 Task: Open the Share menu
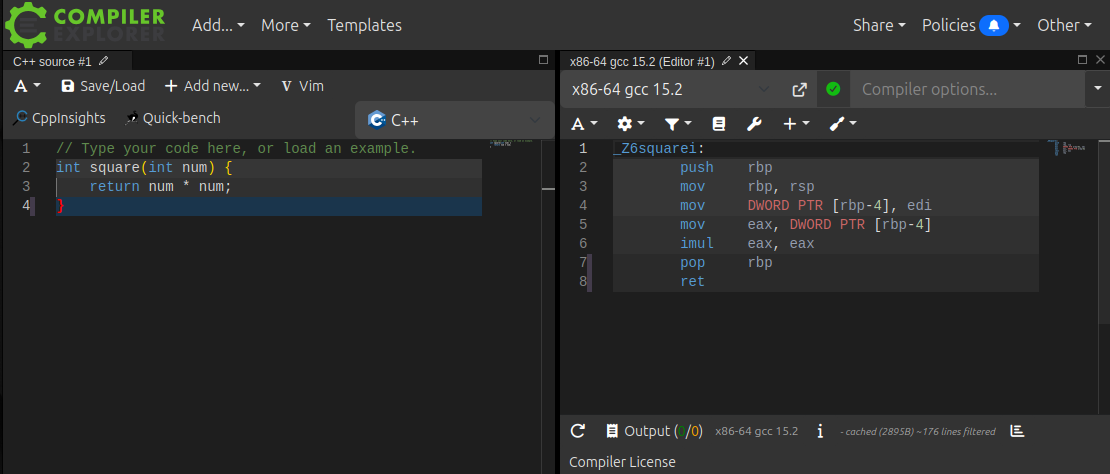tap(879, 25)
